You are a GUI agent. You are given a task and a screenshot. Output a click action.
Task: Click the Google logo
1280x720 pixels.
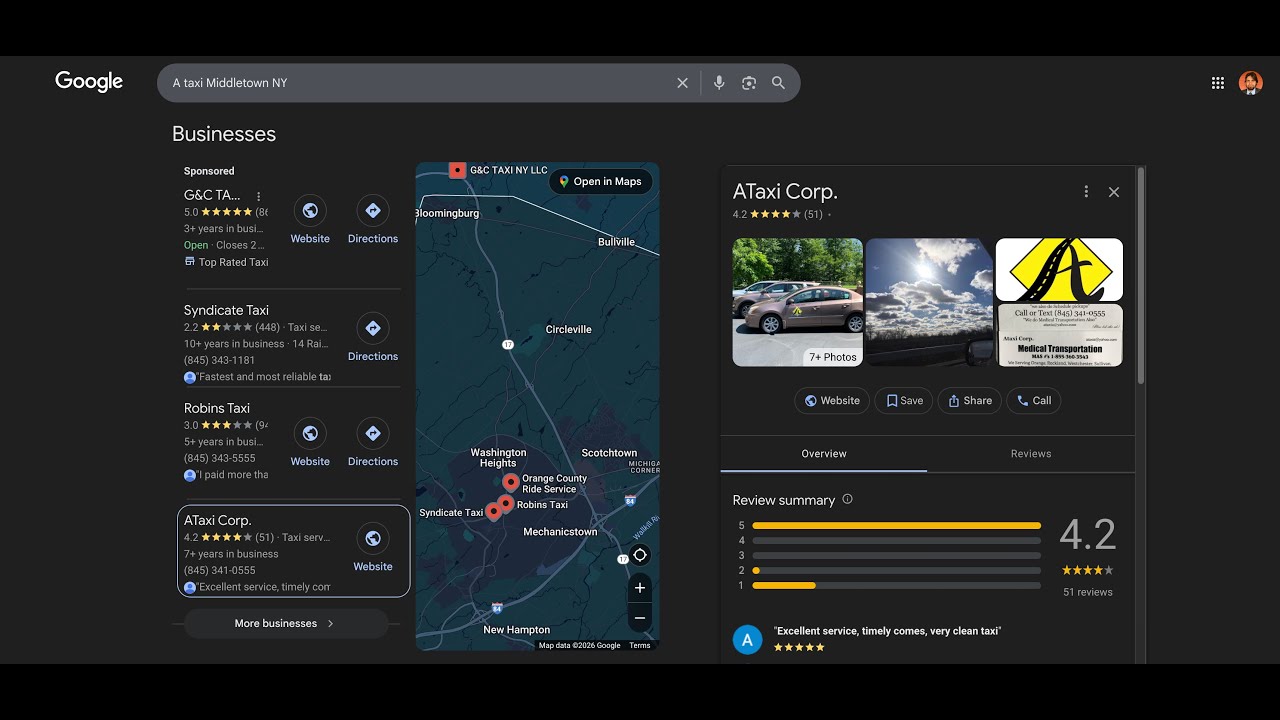[x=89, y=82]
